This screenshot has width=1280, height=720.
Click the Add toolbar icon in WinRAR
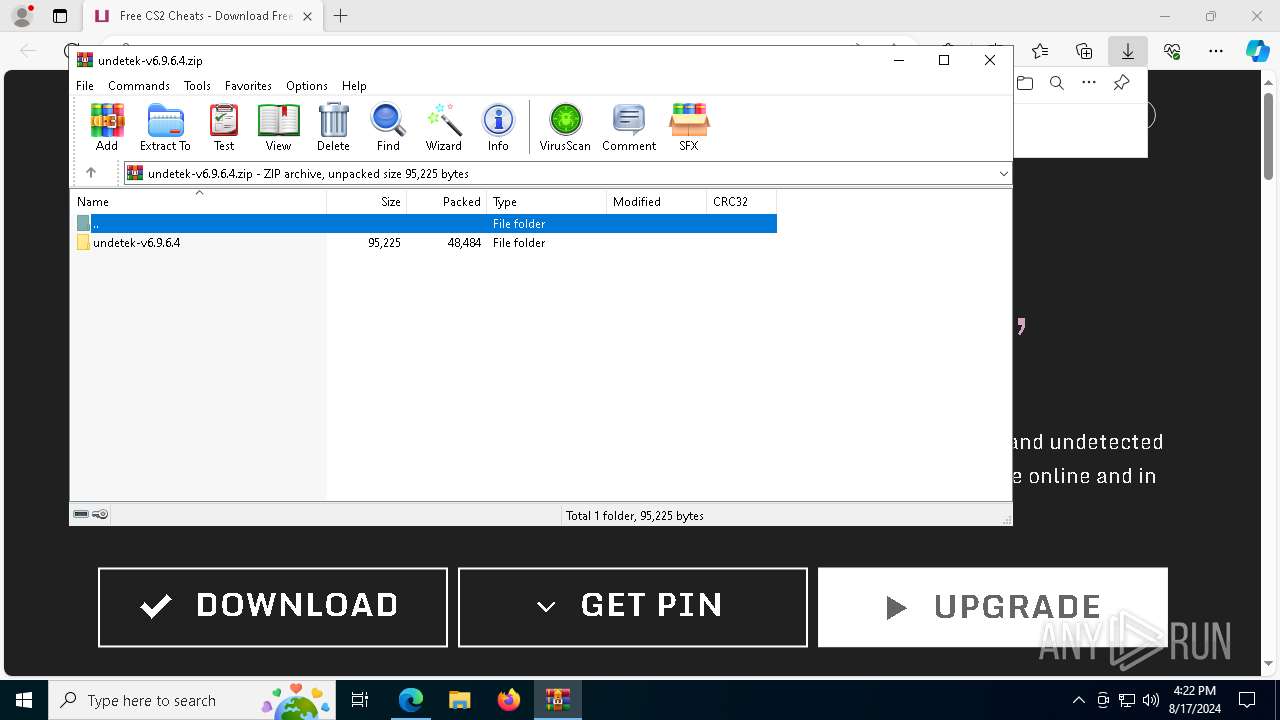(107, 127)
